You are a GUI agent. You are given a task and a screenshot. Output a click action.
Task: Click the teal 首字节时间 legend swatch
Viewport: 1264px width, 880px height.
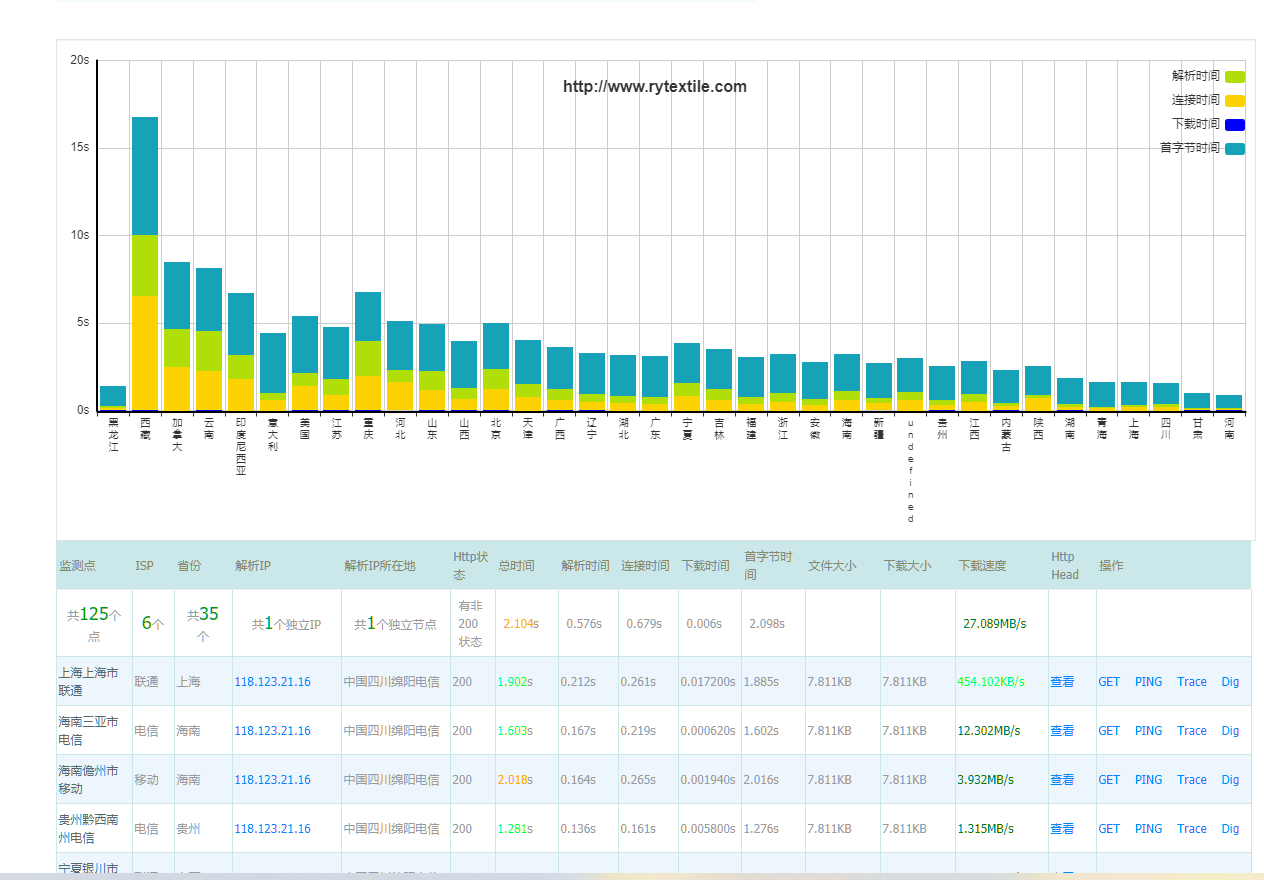click(x=1235, y=149)
